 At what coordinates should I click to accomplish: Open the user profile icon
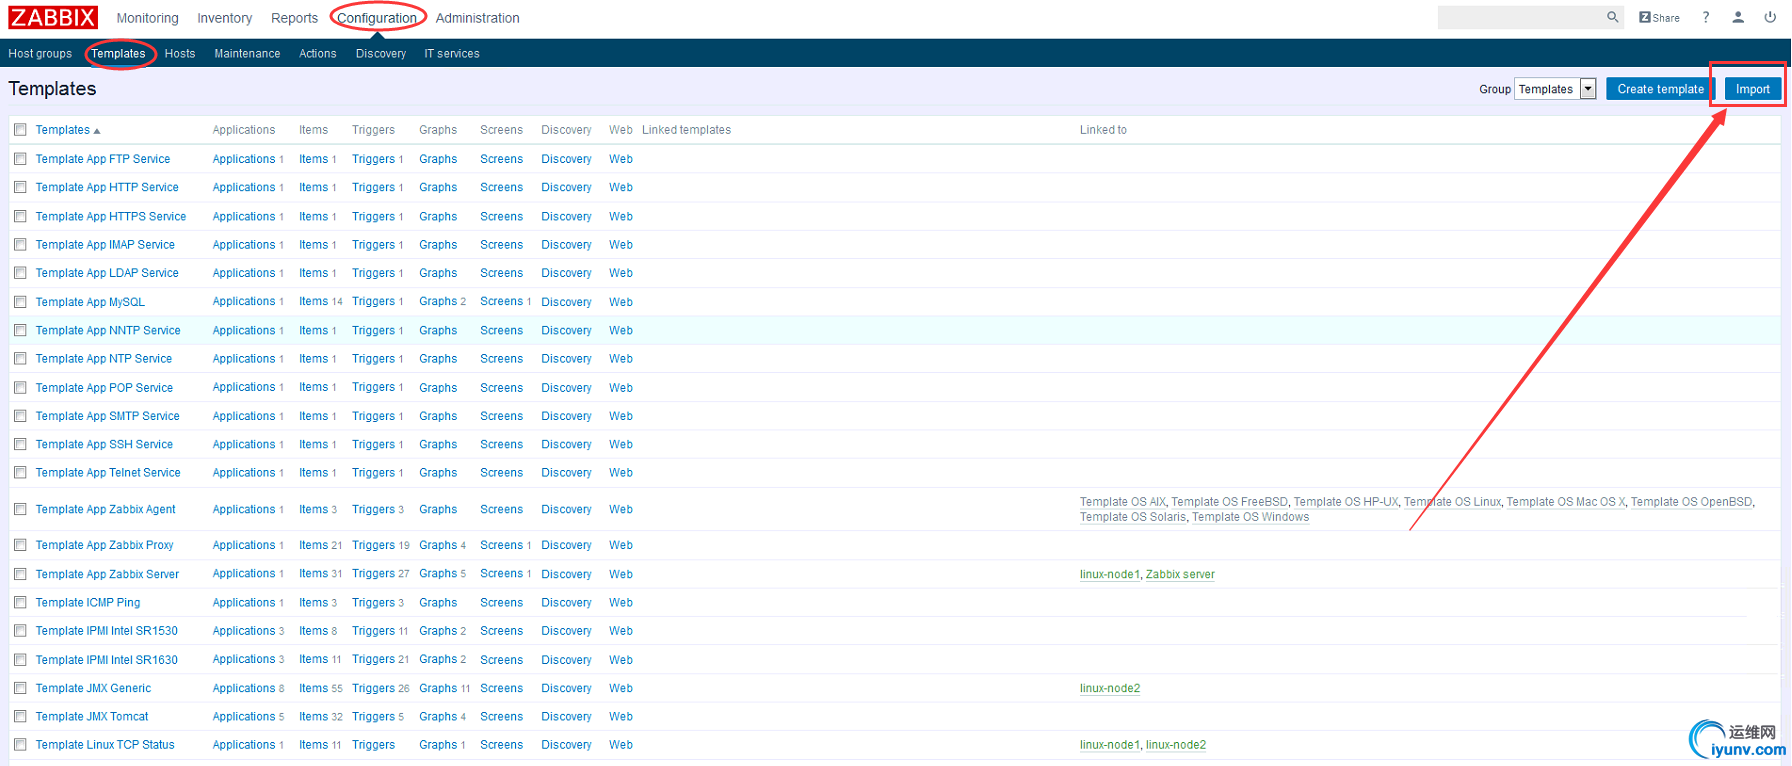pyautogui.click(x=1738, y=17)
